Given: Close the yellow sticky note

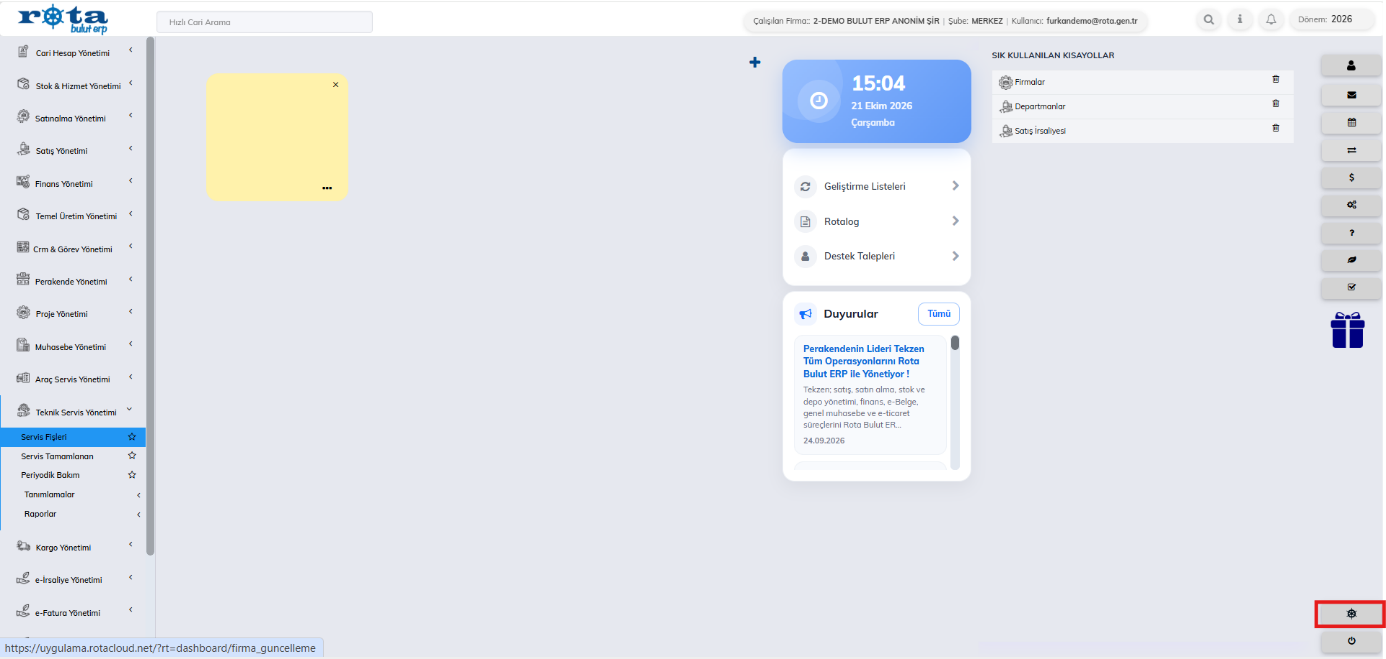Looking at the screenshot, I should (335, 85).
